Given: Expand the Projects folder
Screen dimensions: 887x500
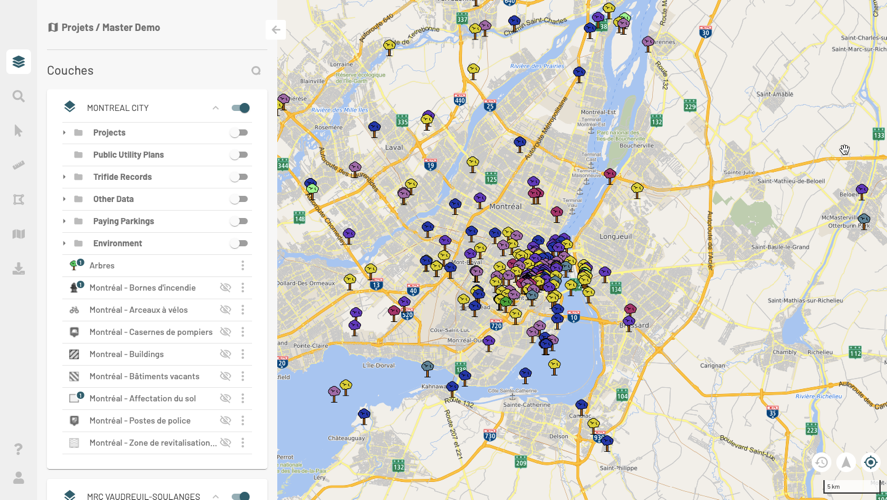Looking at the screenshot, I should (65, 133).
